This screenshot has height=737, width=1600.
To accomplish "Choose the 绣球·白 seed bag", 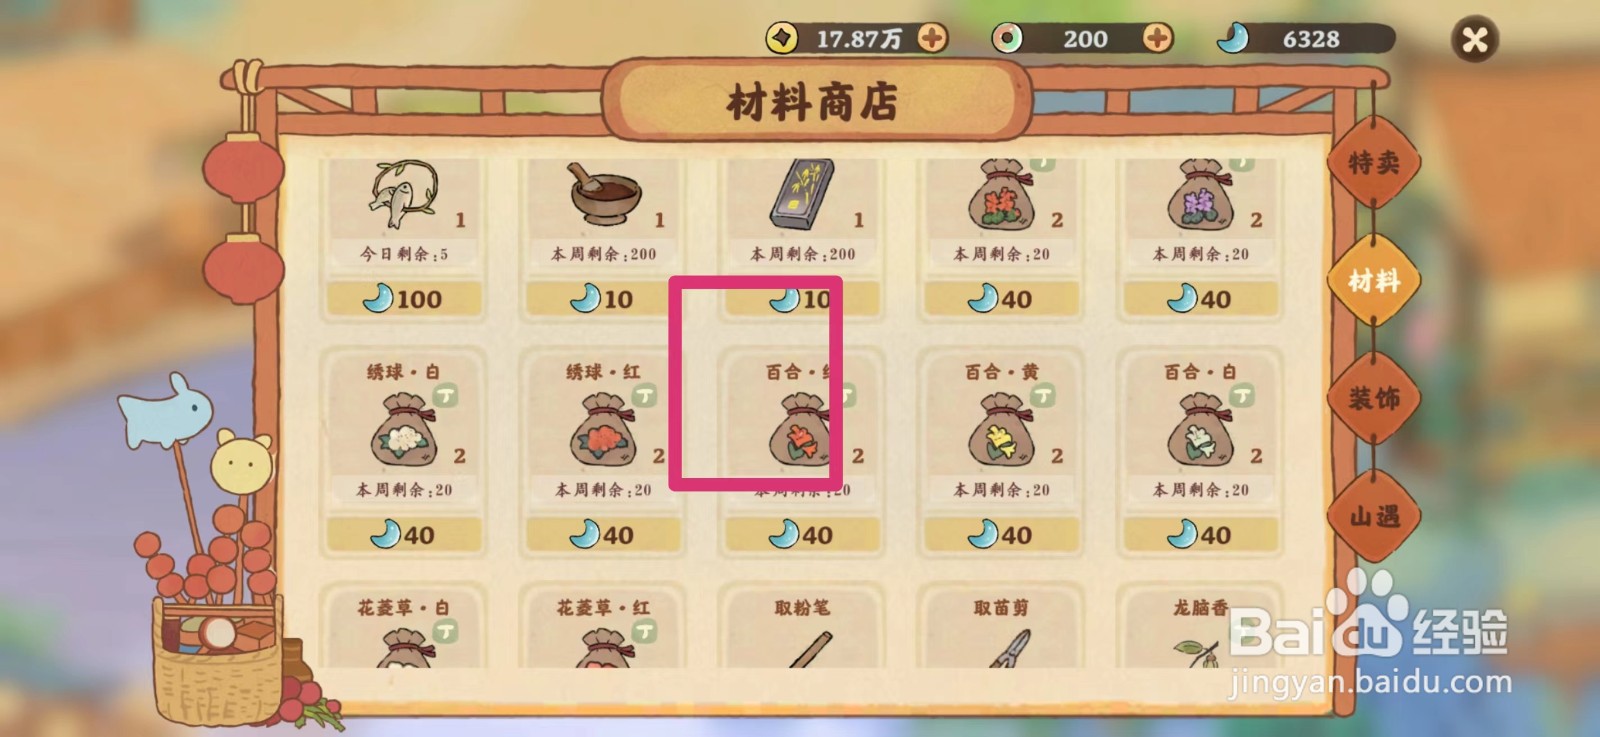I will click(404, 430).
